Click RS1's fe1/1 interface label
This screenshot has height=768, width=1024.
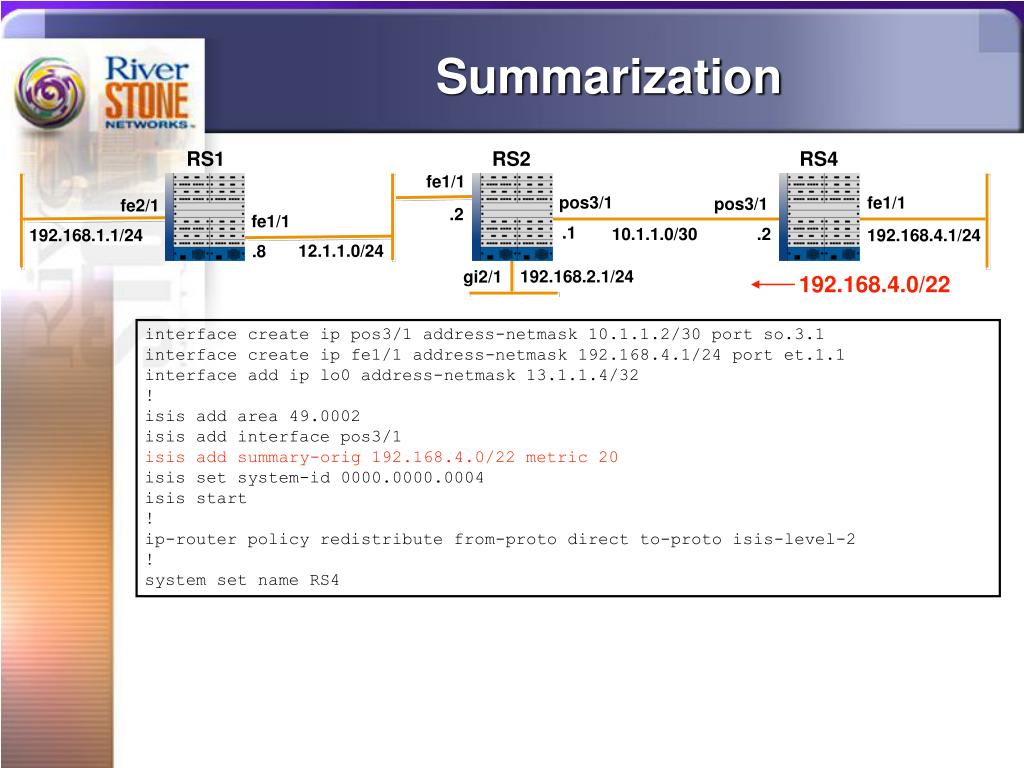coord(270,221)
